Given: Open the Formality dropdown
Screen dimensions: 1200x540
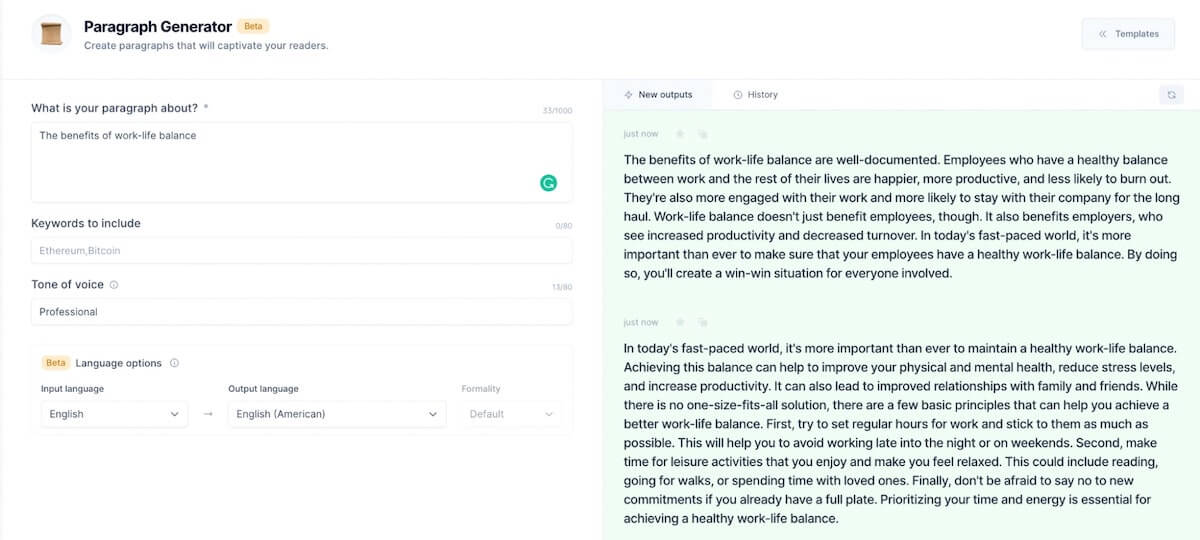Looking at the screenshot, I should coord(511,414).
